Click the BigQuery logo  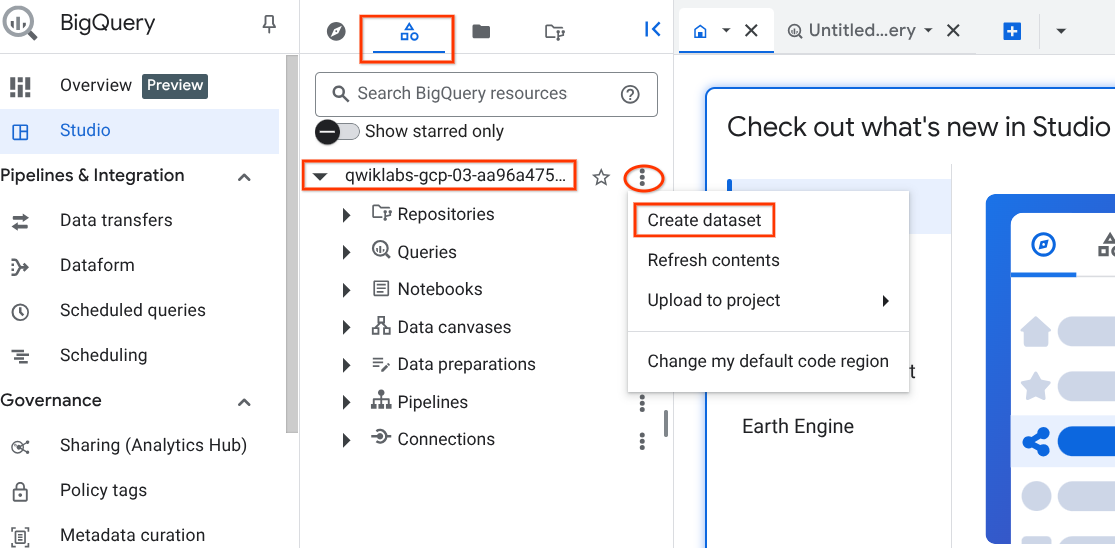pyautogui.click(x=20, y=24)
